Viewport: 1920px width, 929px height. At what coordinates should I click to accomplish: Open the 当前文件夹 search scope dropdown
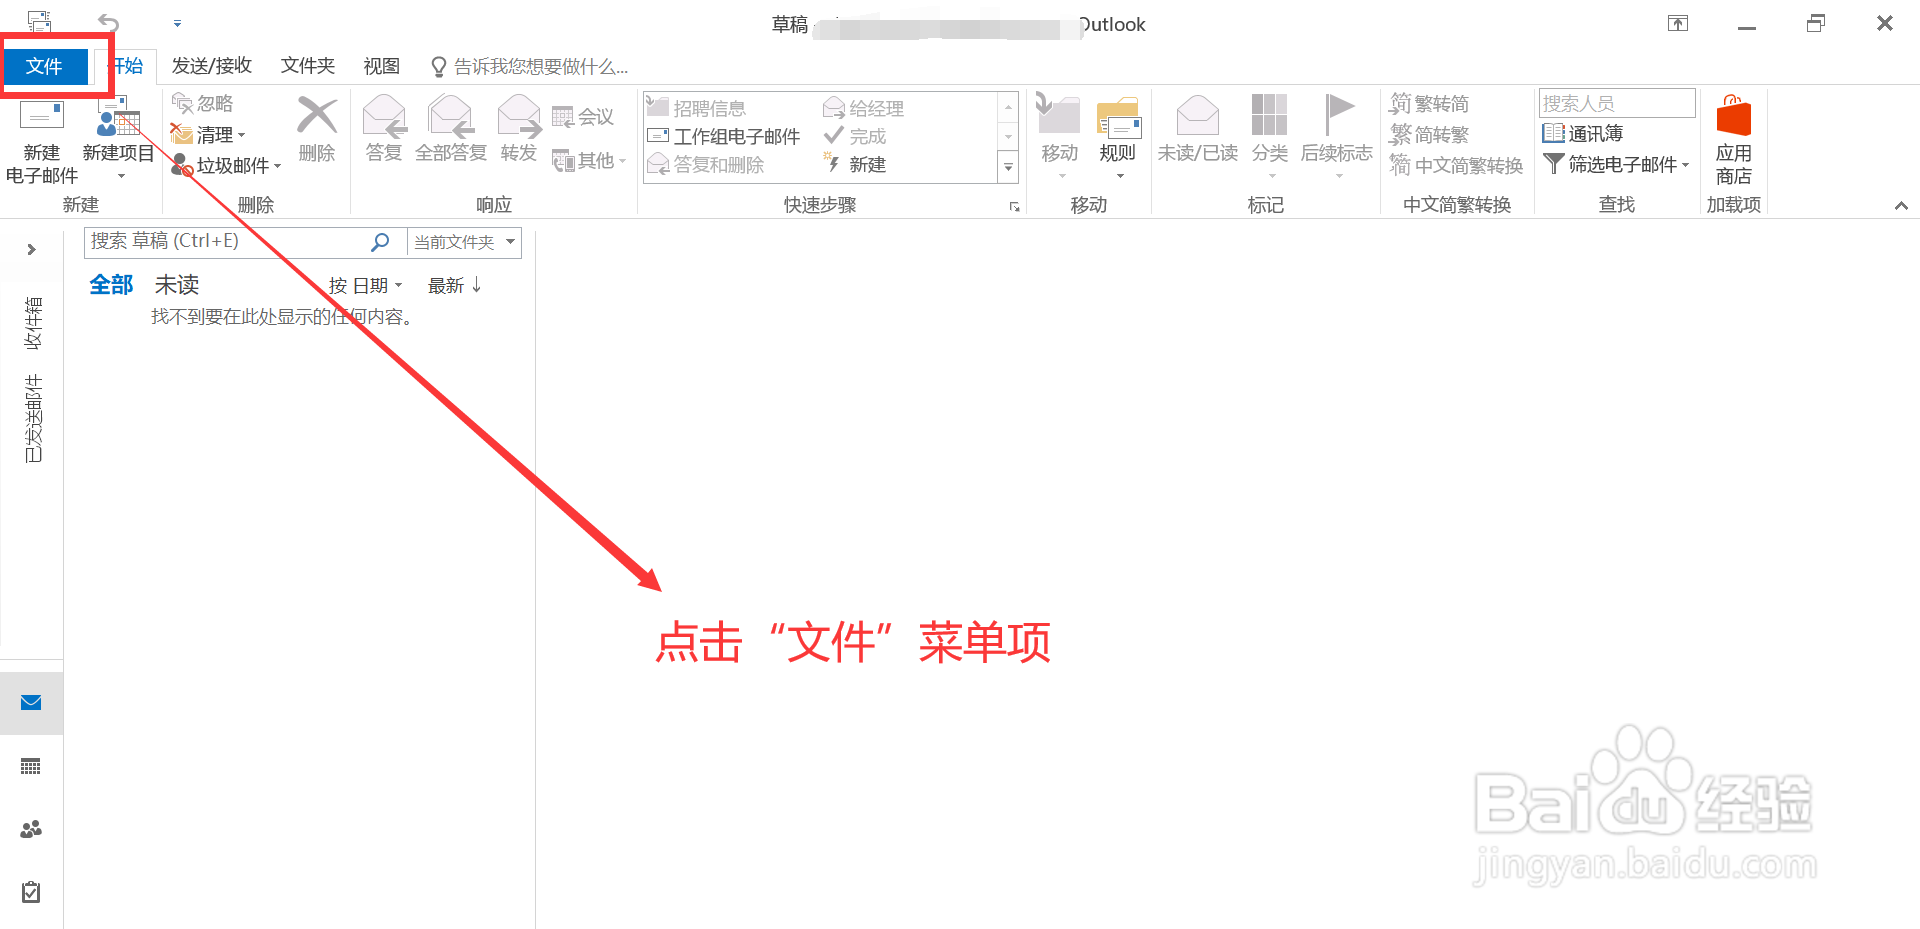tap(464, 242)
